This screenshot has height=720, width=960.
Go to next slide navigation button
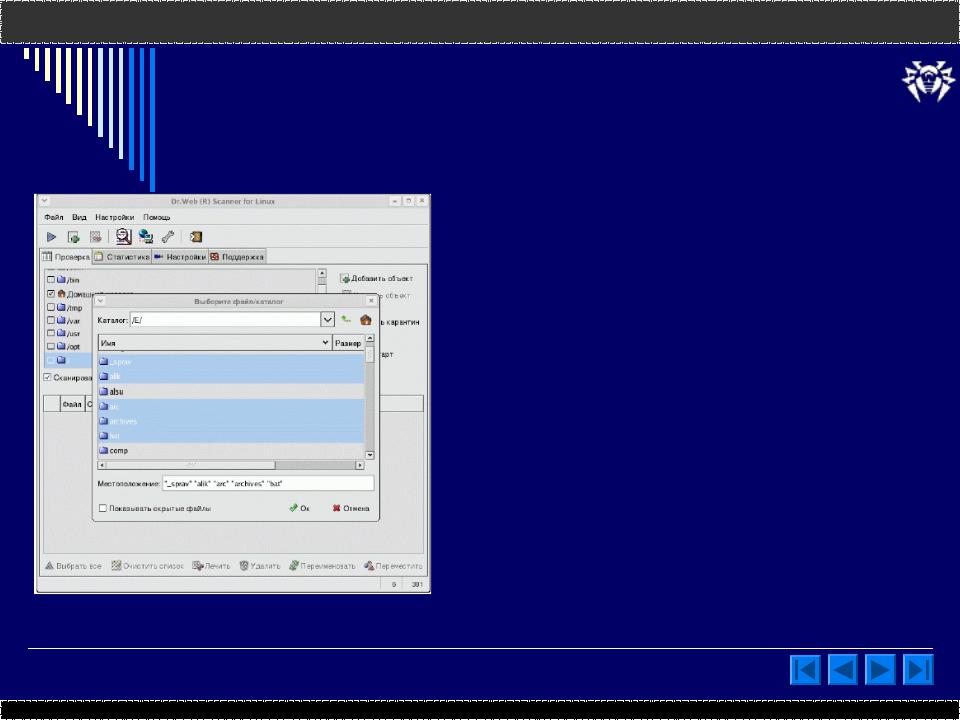click(880, 669)
